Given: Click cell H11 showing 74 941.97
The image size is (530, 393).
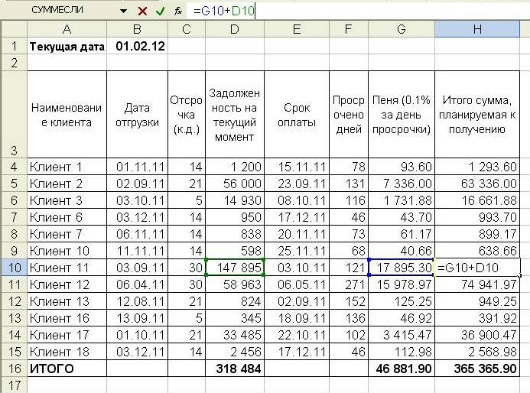Looking at the screenshot, I should click(477, 285).
